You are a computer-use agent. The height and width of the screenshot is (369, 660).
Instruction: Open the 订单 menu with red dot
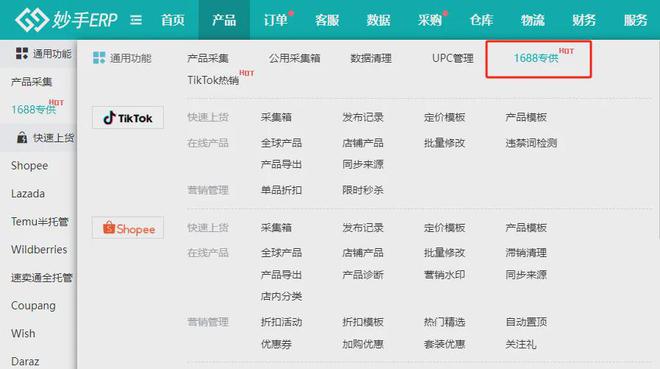tap(276, 20)
